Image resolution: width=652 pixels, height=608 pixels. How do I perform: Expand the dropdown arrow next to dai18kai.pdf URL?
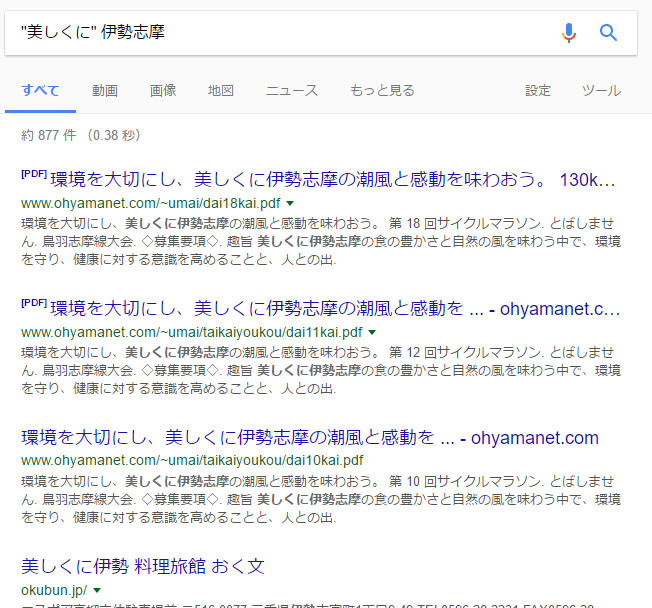click(290, 203)
